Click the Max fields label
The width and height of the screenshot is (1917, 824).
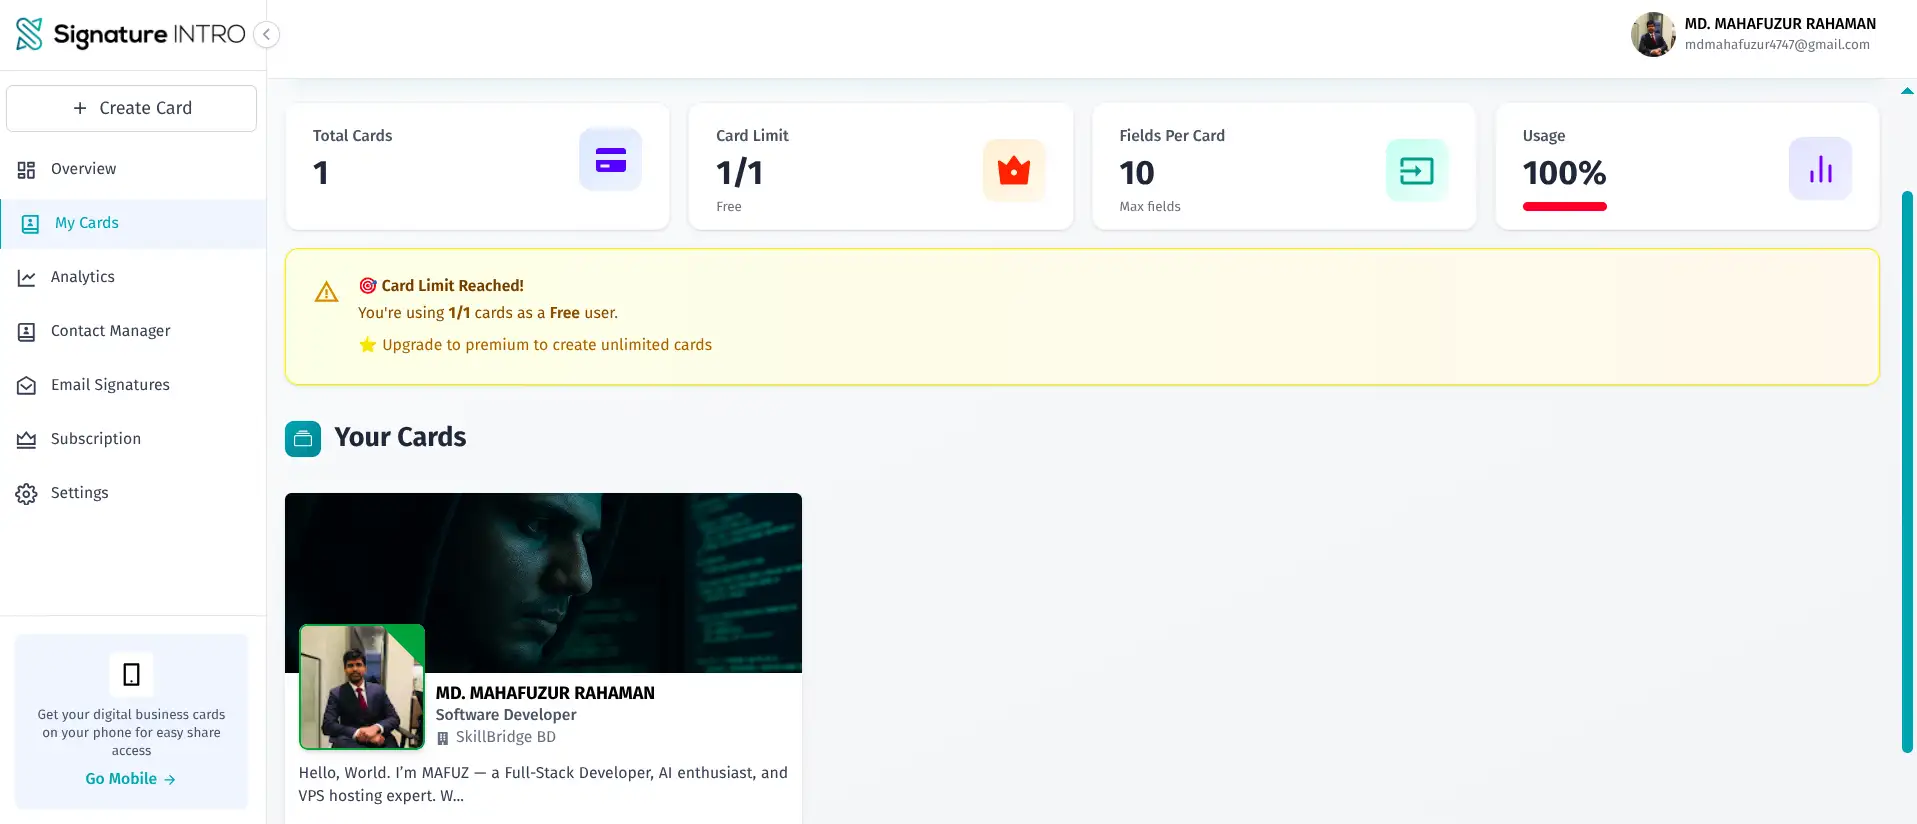tap(1150, 207)
